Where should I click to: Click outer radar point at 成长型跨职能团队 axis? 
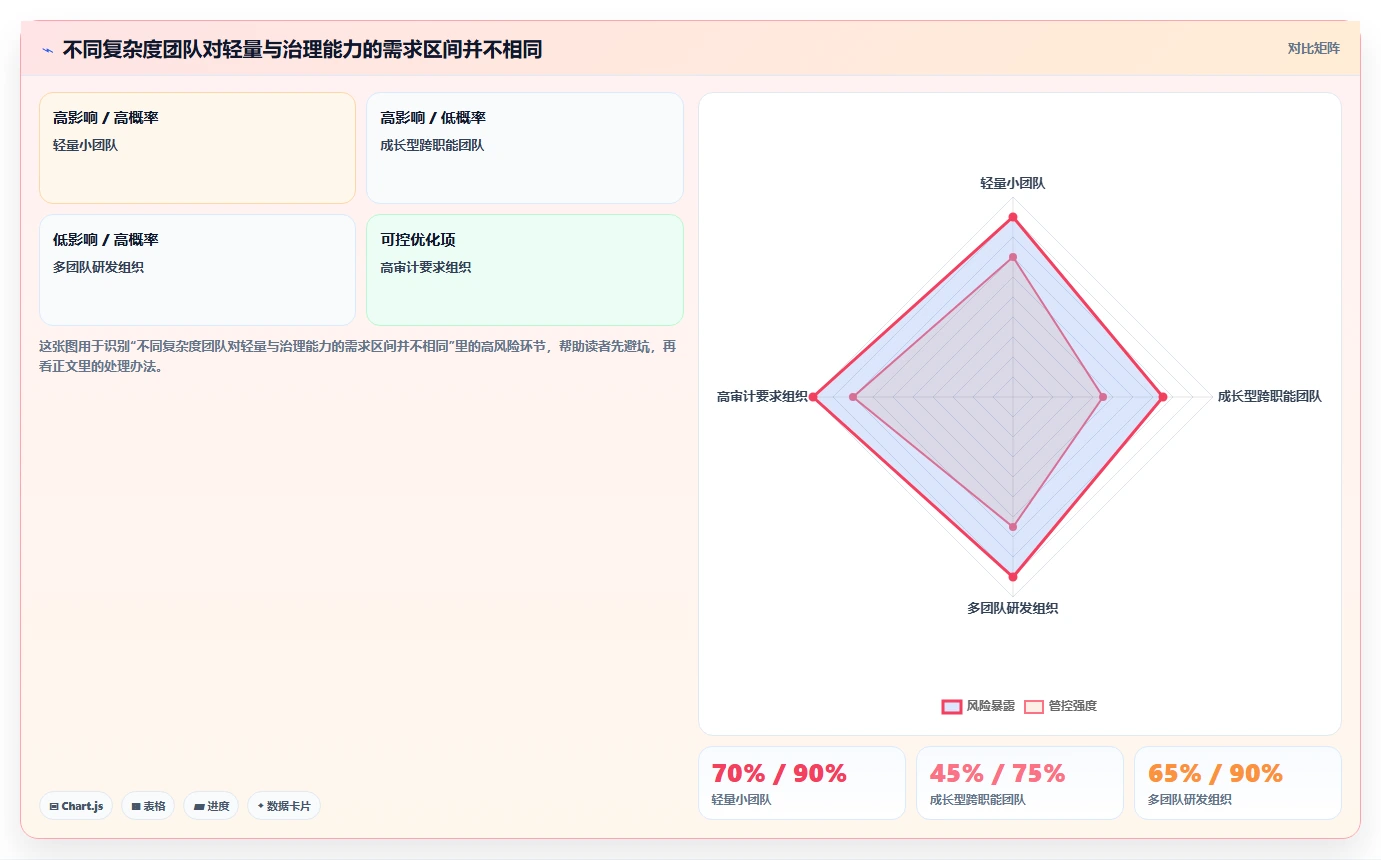[1163, 397]
